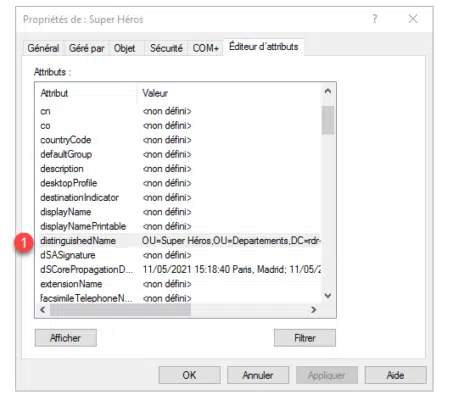Open the COM+ tab
The width and height of the screenshot is (464, 400).
click(x=205, y=48)
